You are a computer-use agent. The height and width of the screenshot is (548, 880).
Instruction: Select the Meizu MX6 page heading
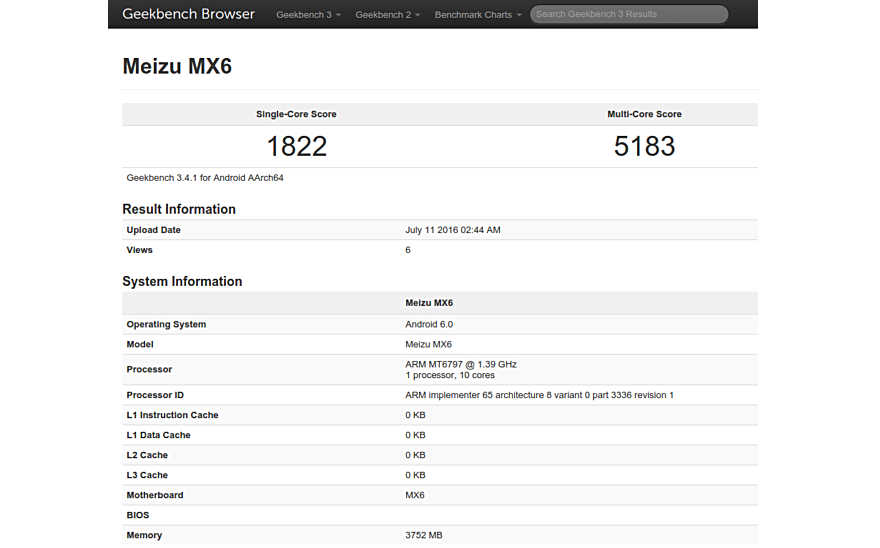[x=177, y=66]
